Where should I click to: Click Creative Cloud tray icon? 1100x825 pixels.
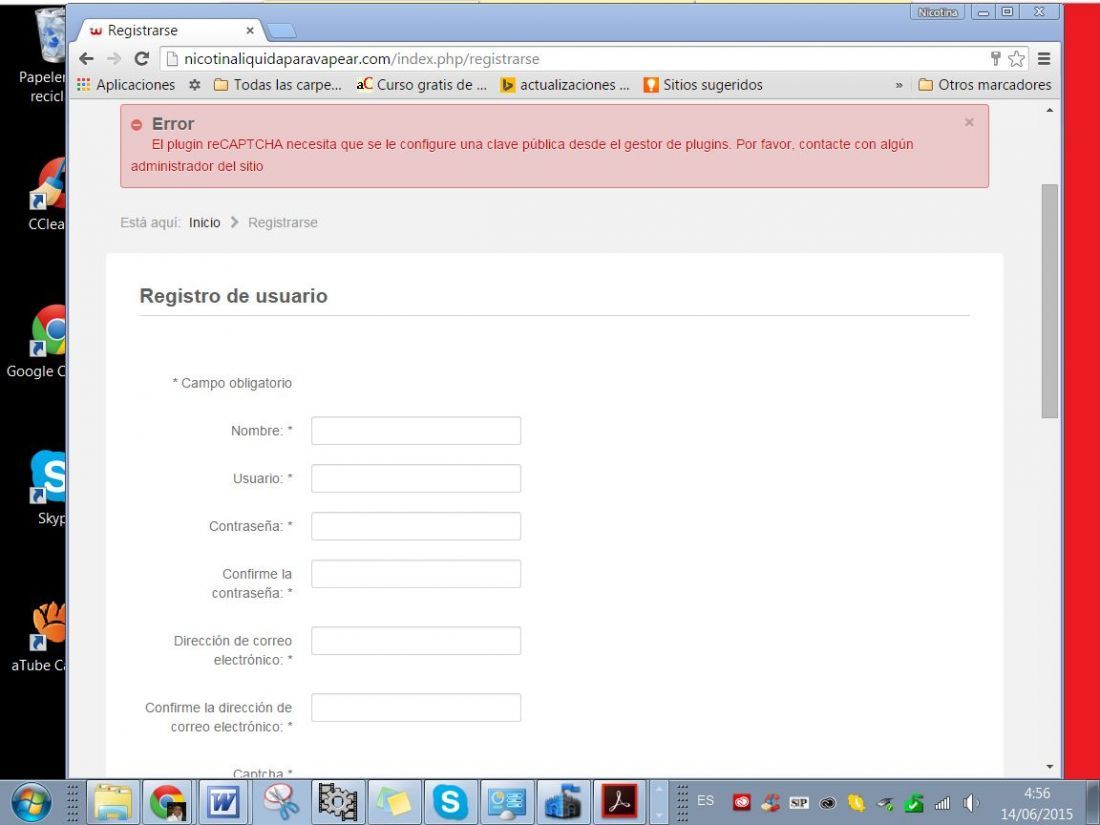tap(742, 803)
